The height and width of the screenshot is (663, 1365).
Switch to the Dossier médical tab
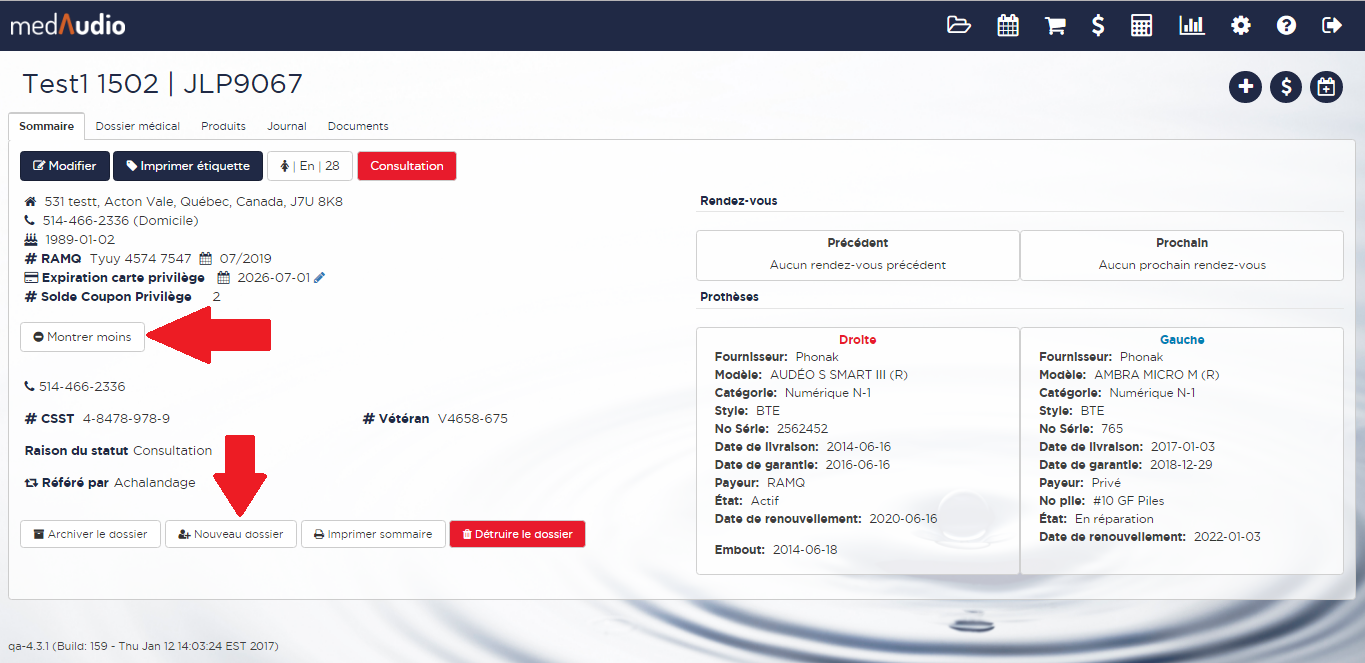point(138,126)
